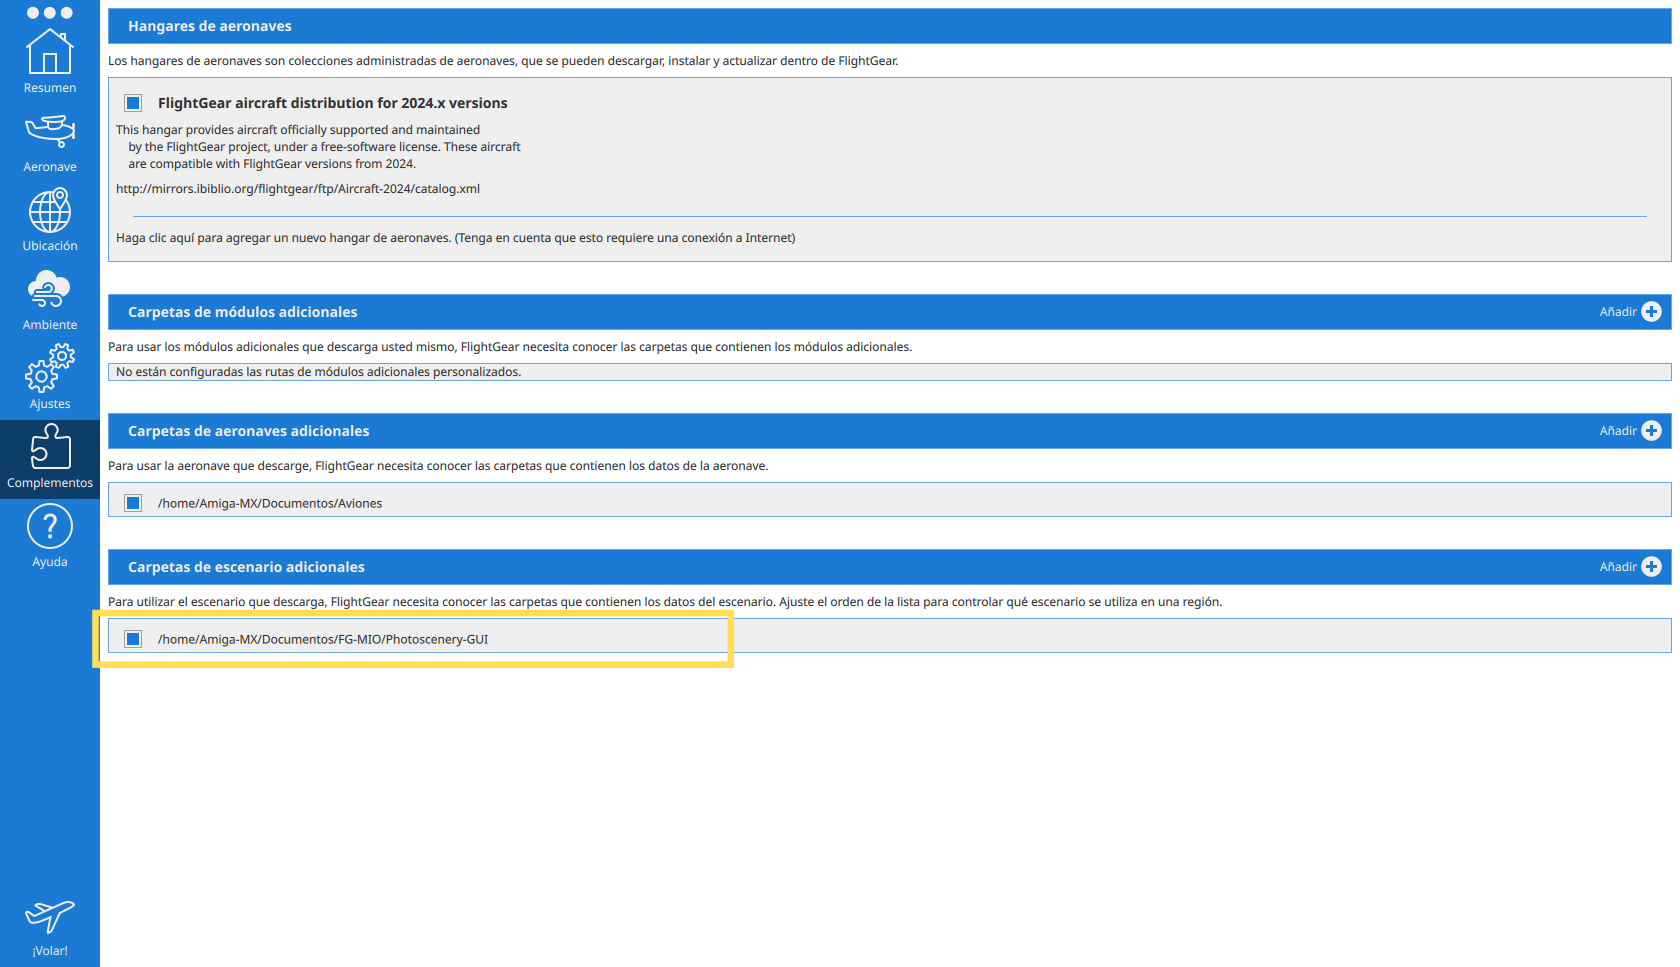
Task: Open the Ubicación location page
Action: [x=50, y=220]
